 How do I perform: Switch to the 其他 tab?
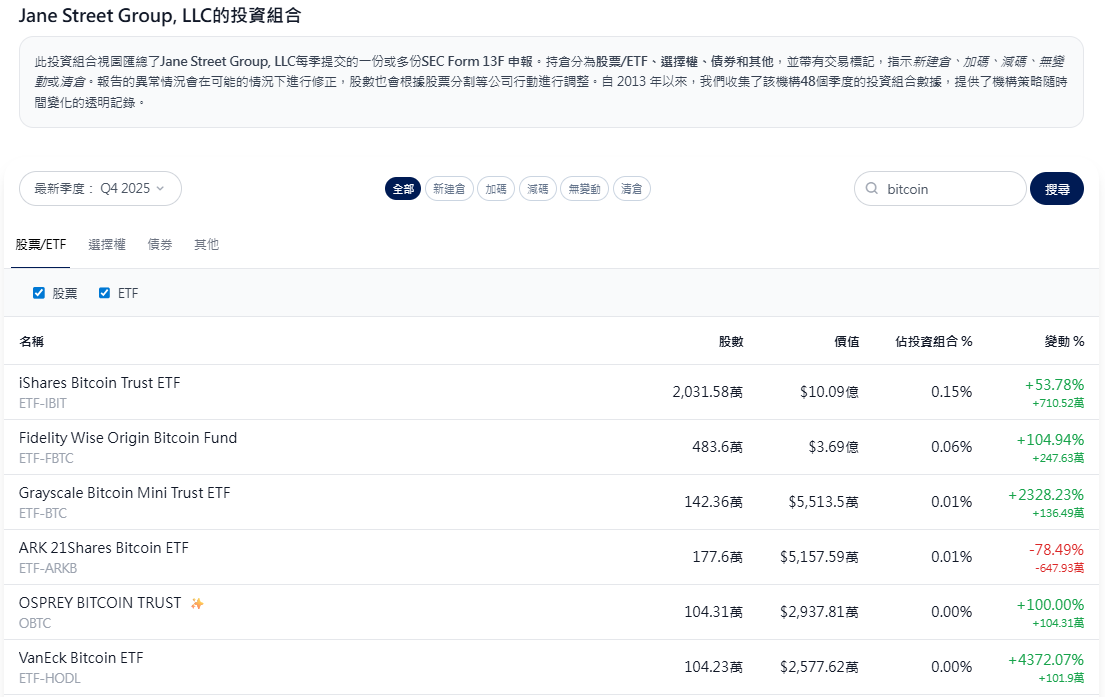click(x=206, y=245)
